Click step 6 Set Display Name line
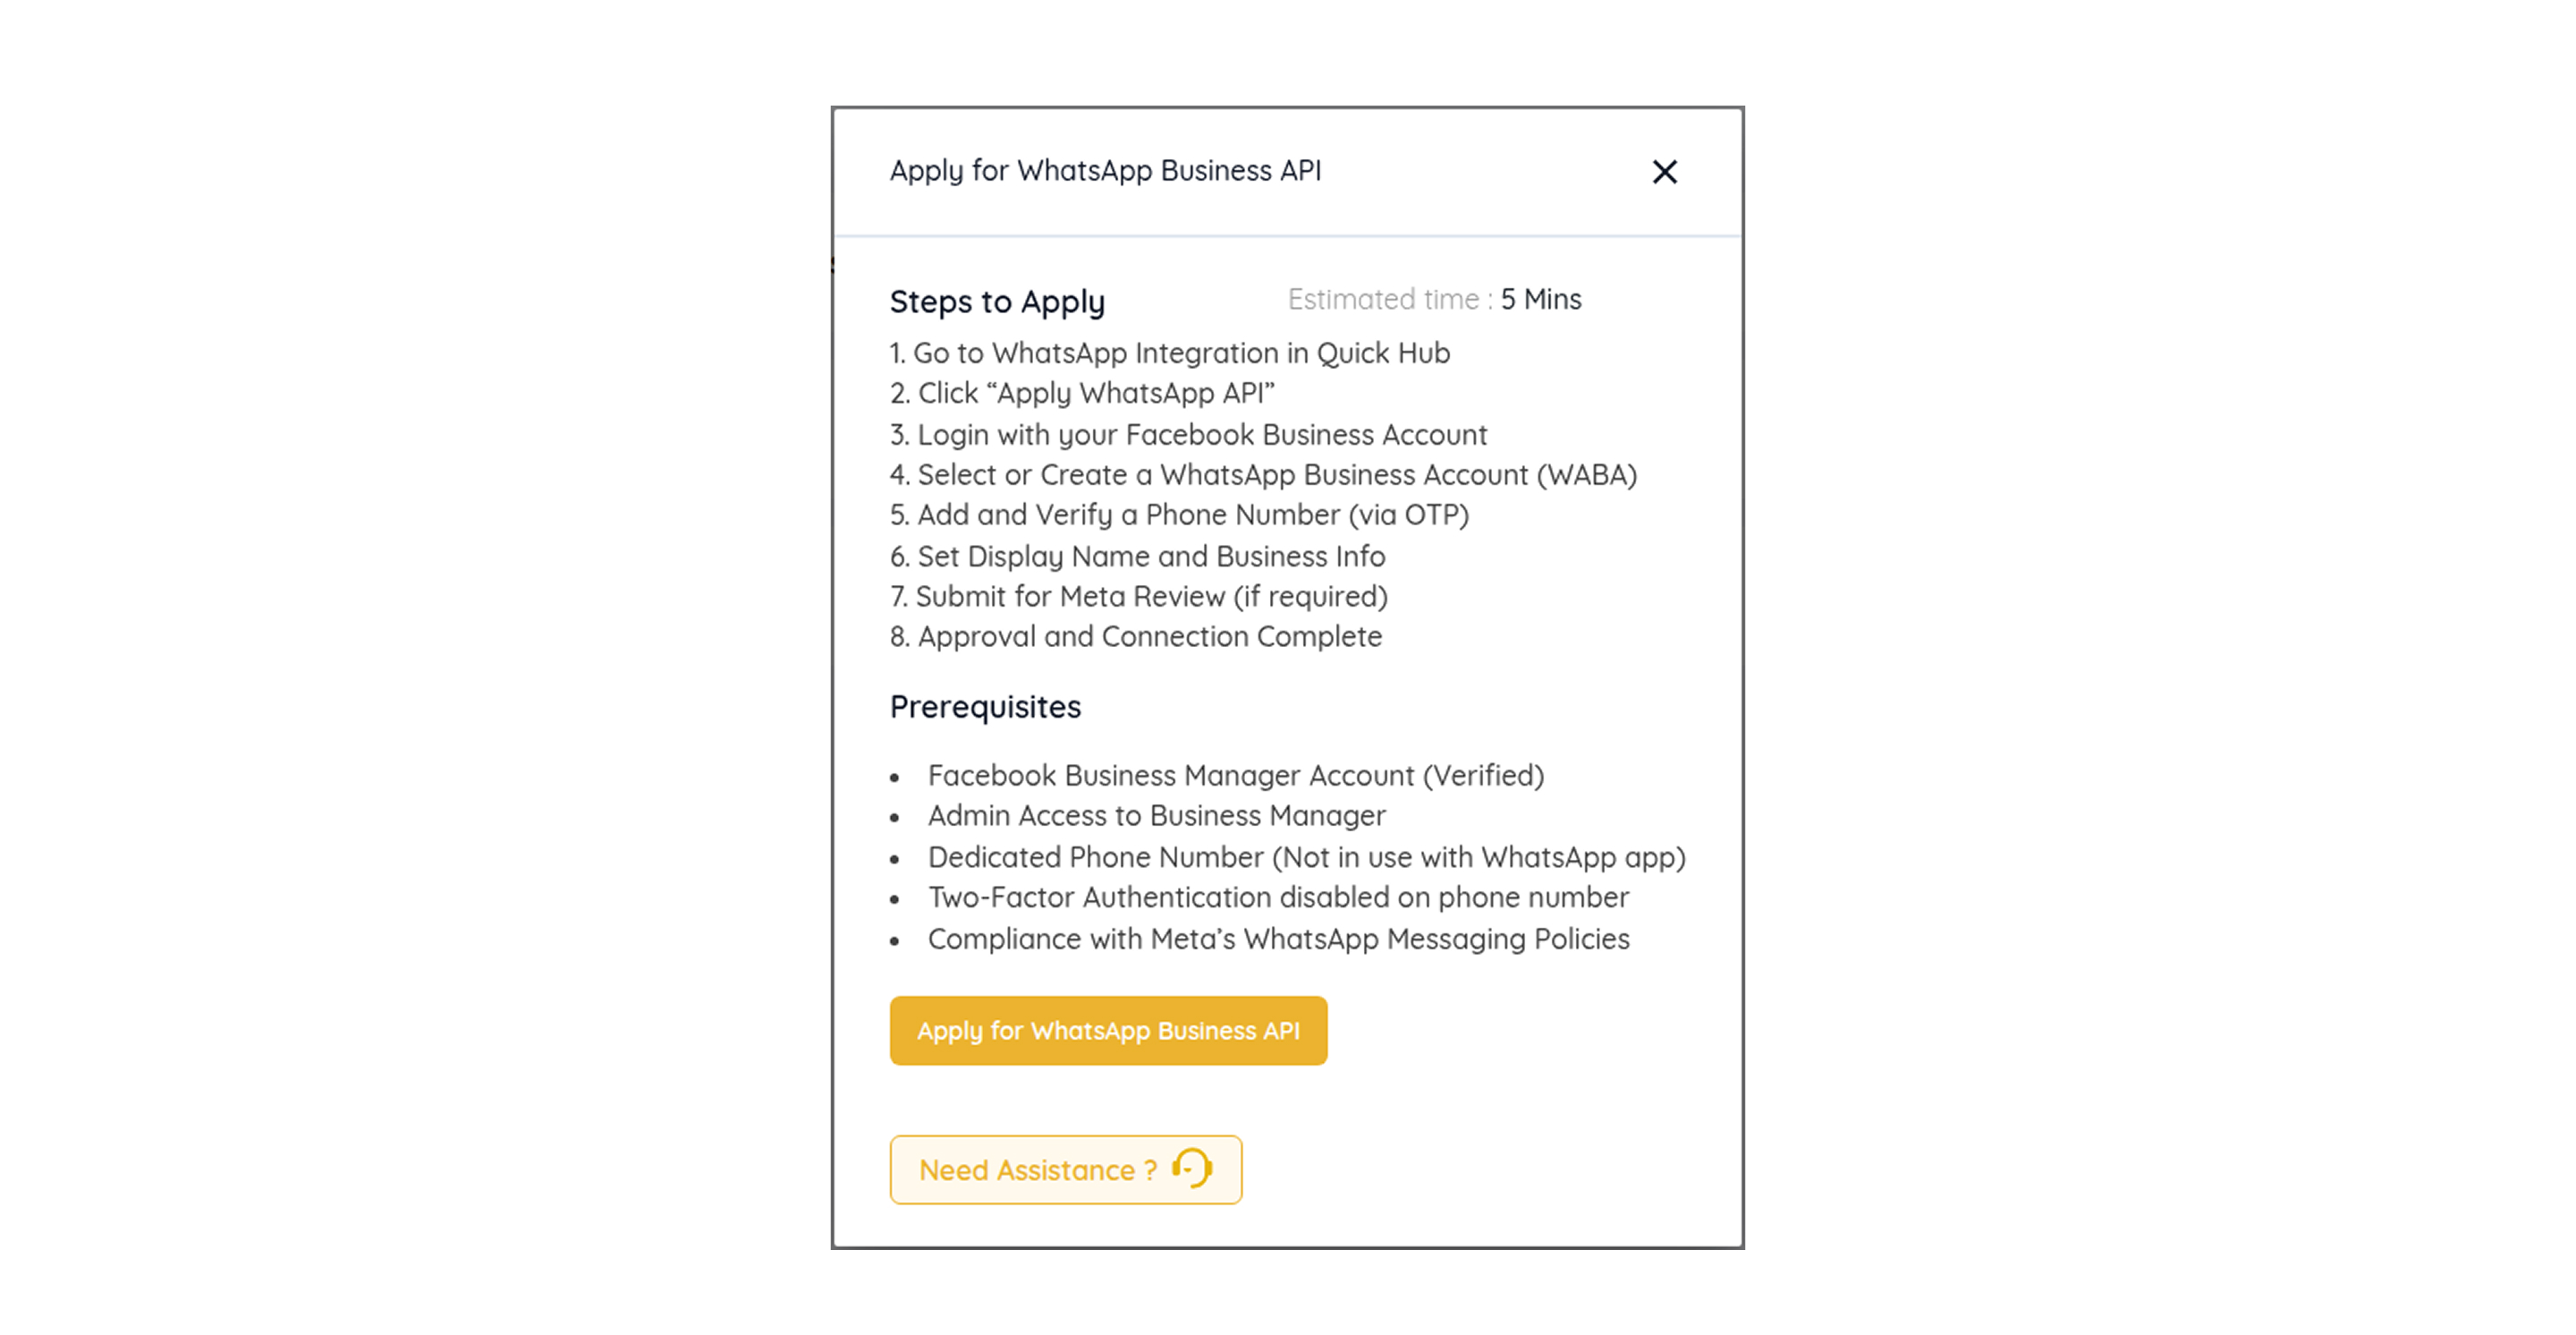 (1137, 556)
